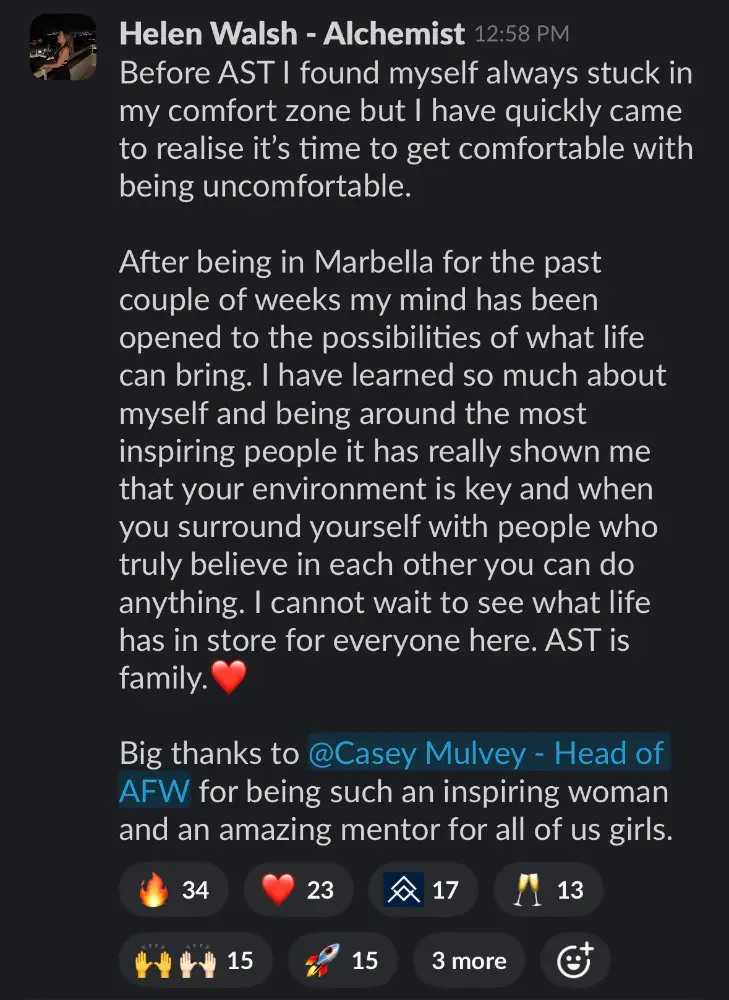Click the "Big thanks to" text
The height and width of the screenshot is (1000, 729).
coord(208,753)
